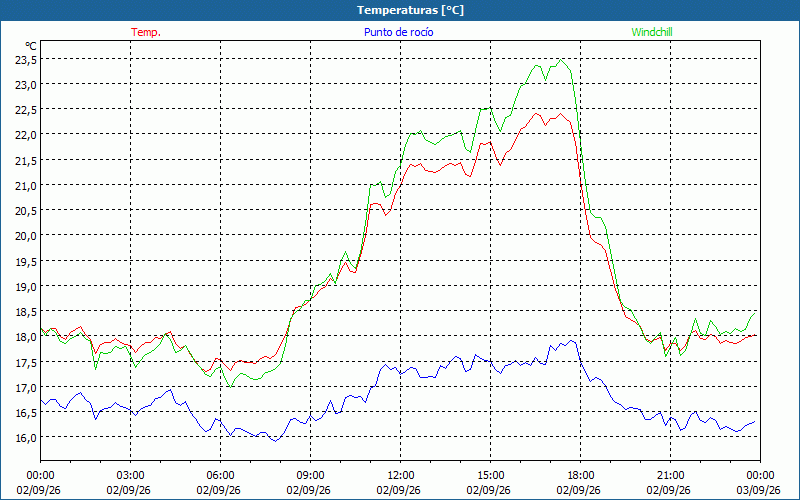The height and width of the screenshot is (500, 800).
Task: Click the 03/09/26 date label on the x-axis
Action: 759,490
